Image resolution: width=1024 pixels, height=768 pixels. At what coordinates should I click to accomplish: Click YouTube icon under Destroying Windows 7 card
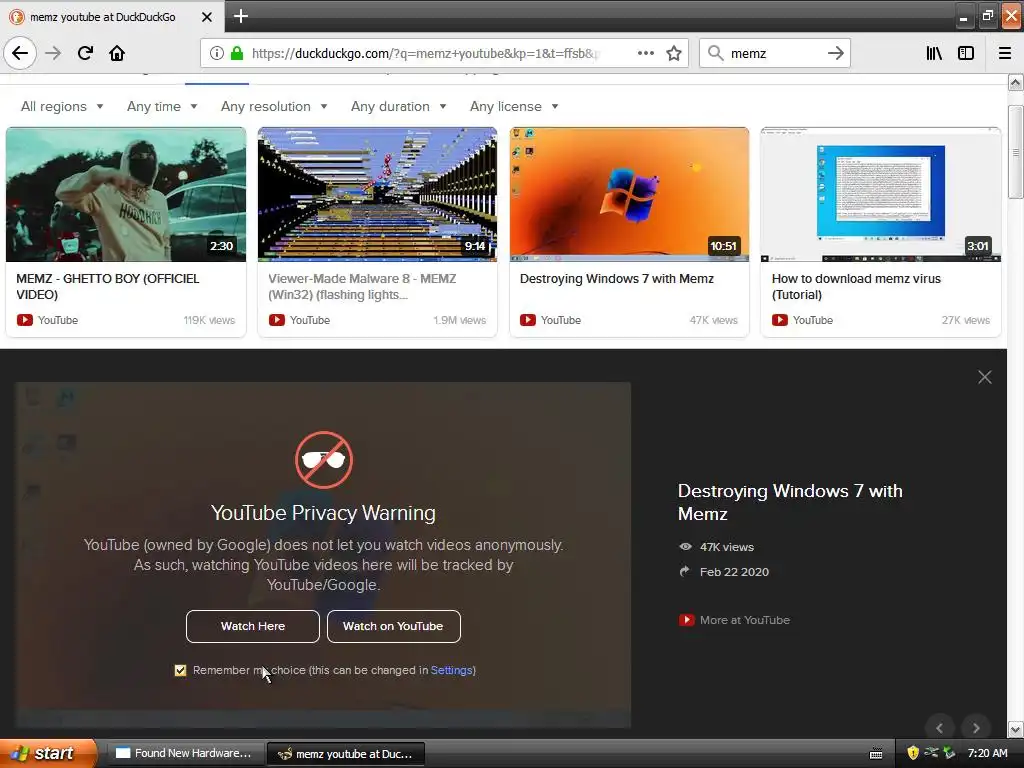point(528,320)
